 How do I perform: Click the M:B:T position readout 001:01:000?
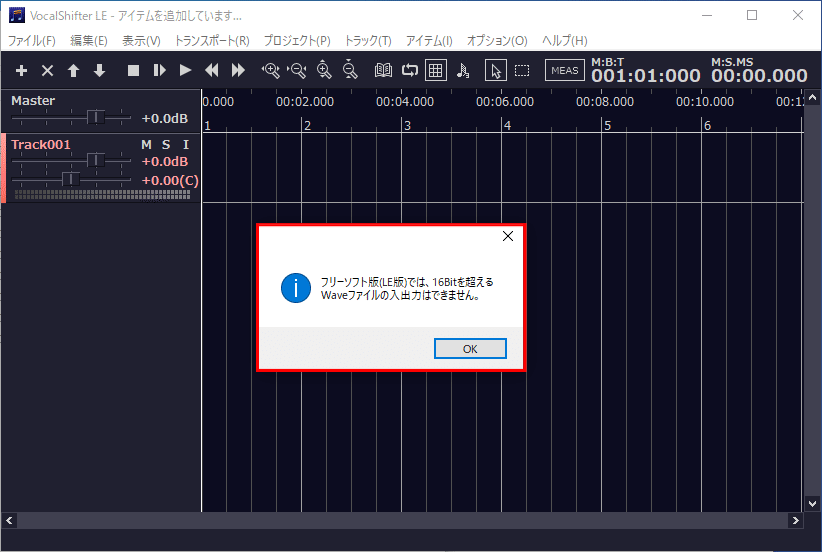(645, 76)
